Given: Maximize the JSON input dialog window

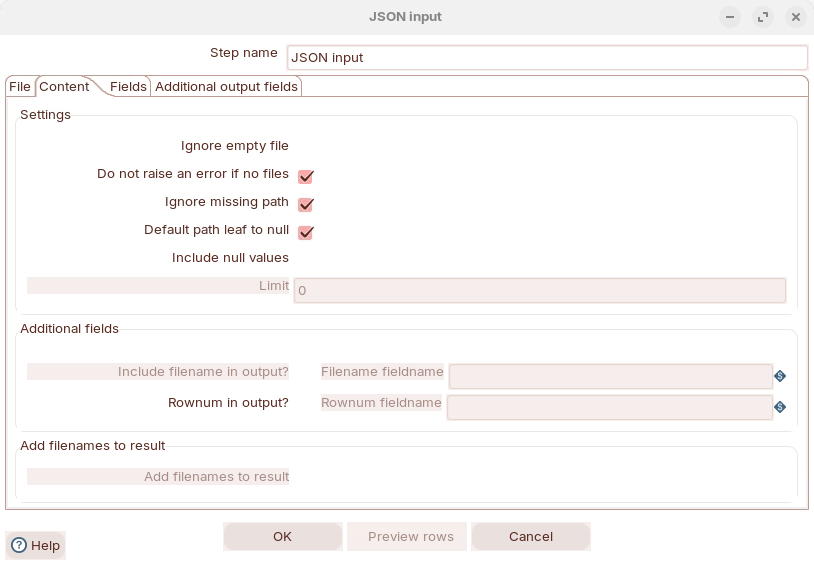Looking at the screenshot, I should pyautogui.click(x=763, y=17).
